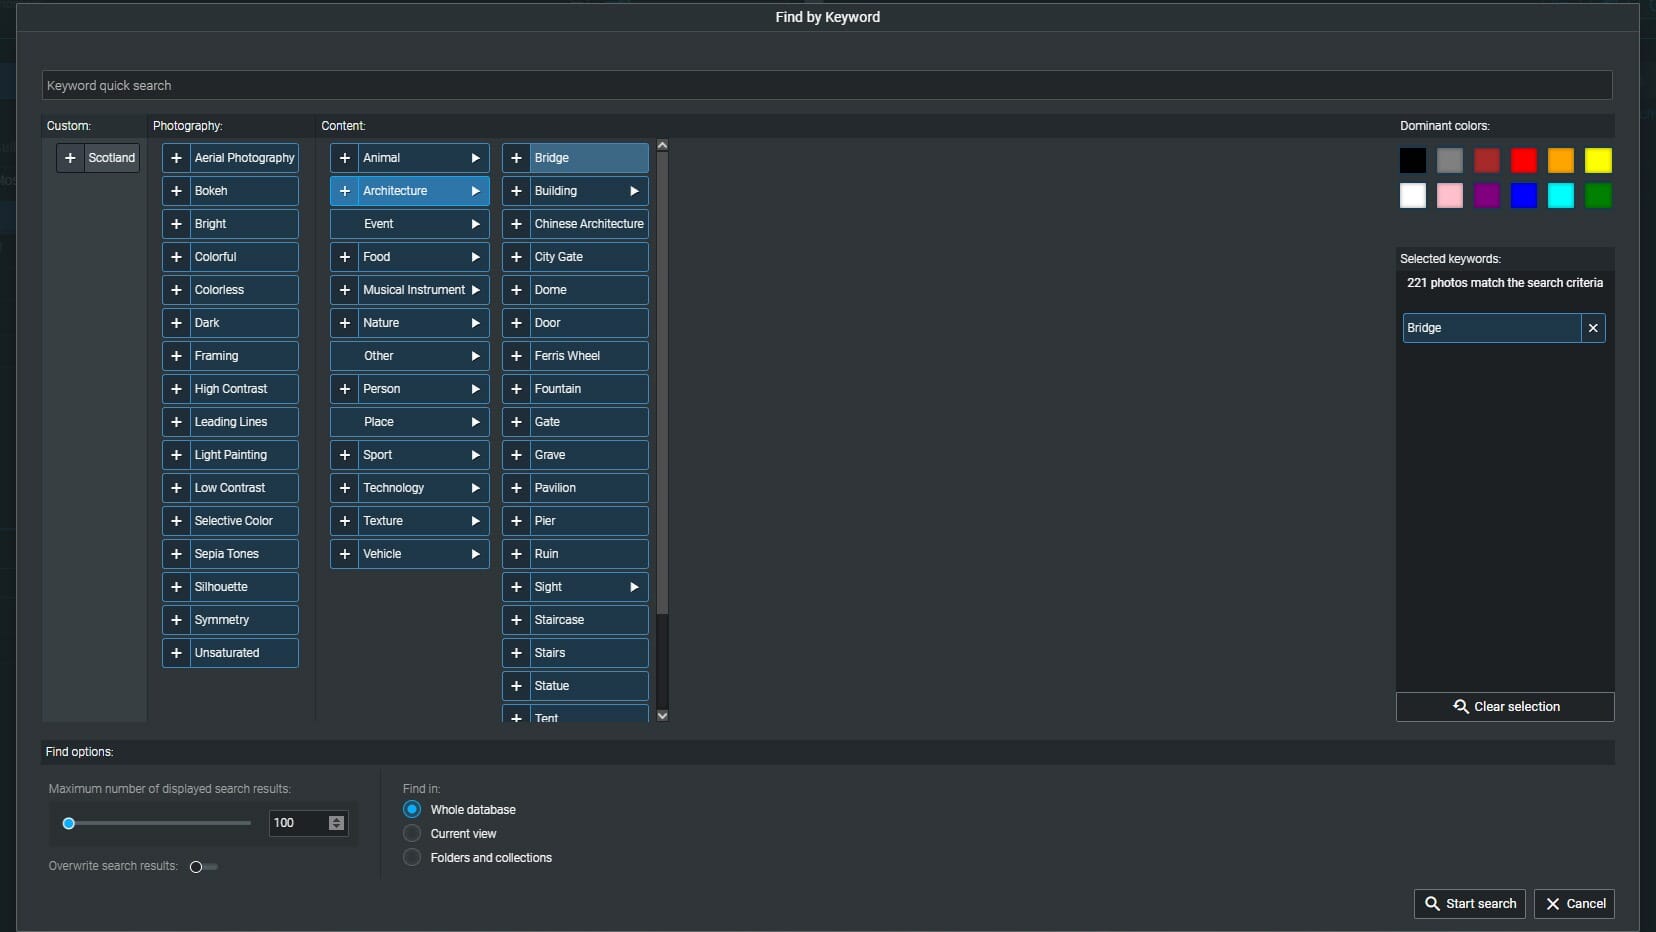Expand the Architecture keyword subcategories
1656x932 pixels.
tap(476, 191)
